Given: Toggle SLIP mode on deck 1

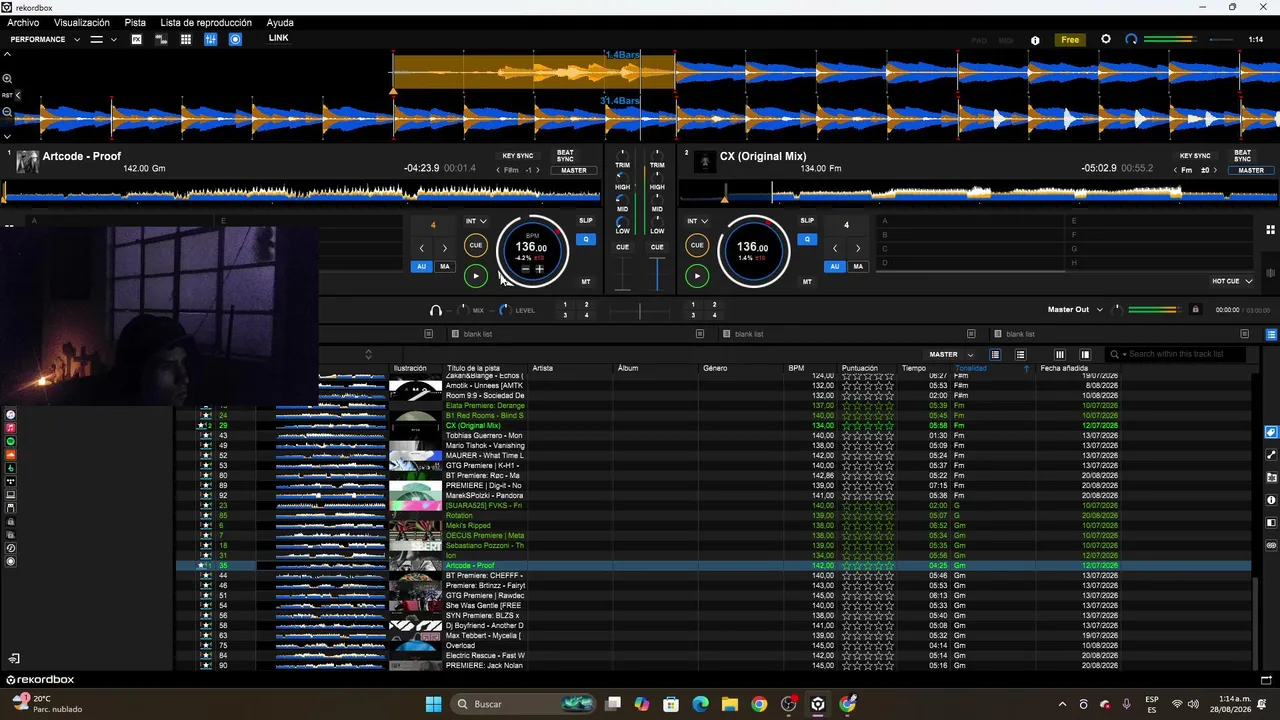Looking at the screenshot, I should pos(586,221).
